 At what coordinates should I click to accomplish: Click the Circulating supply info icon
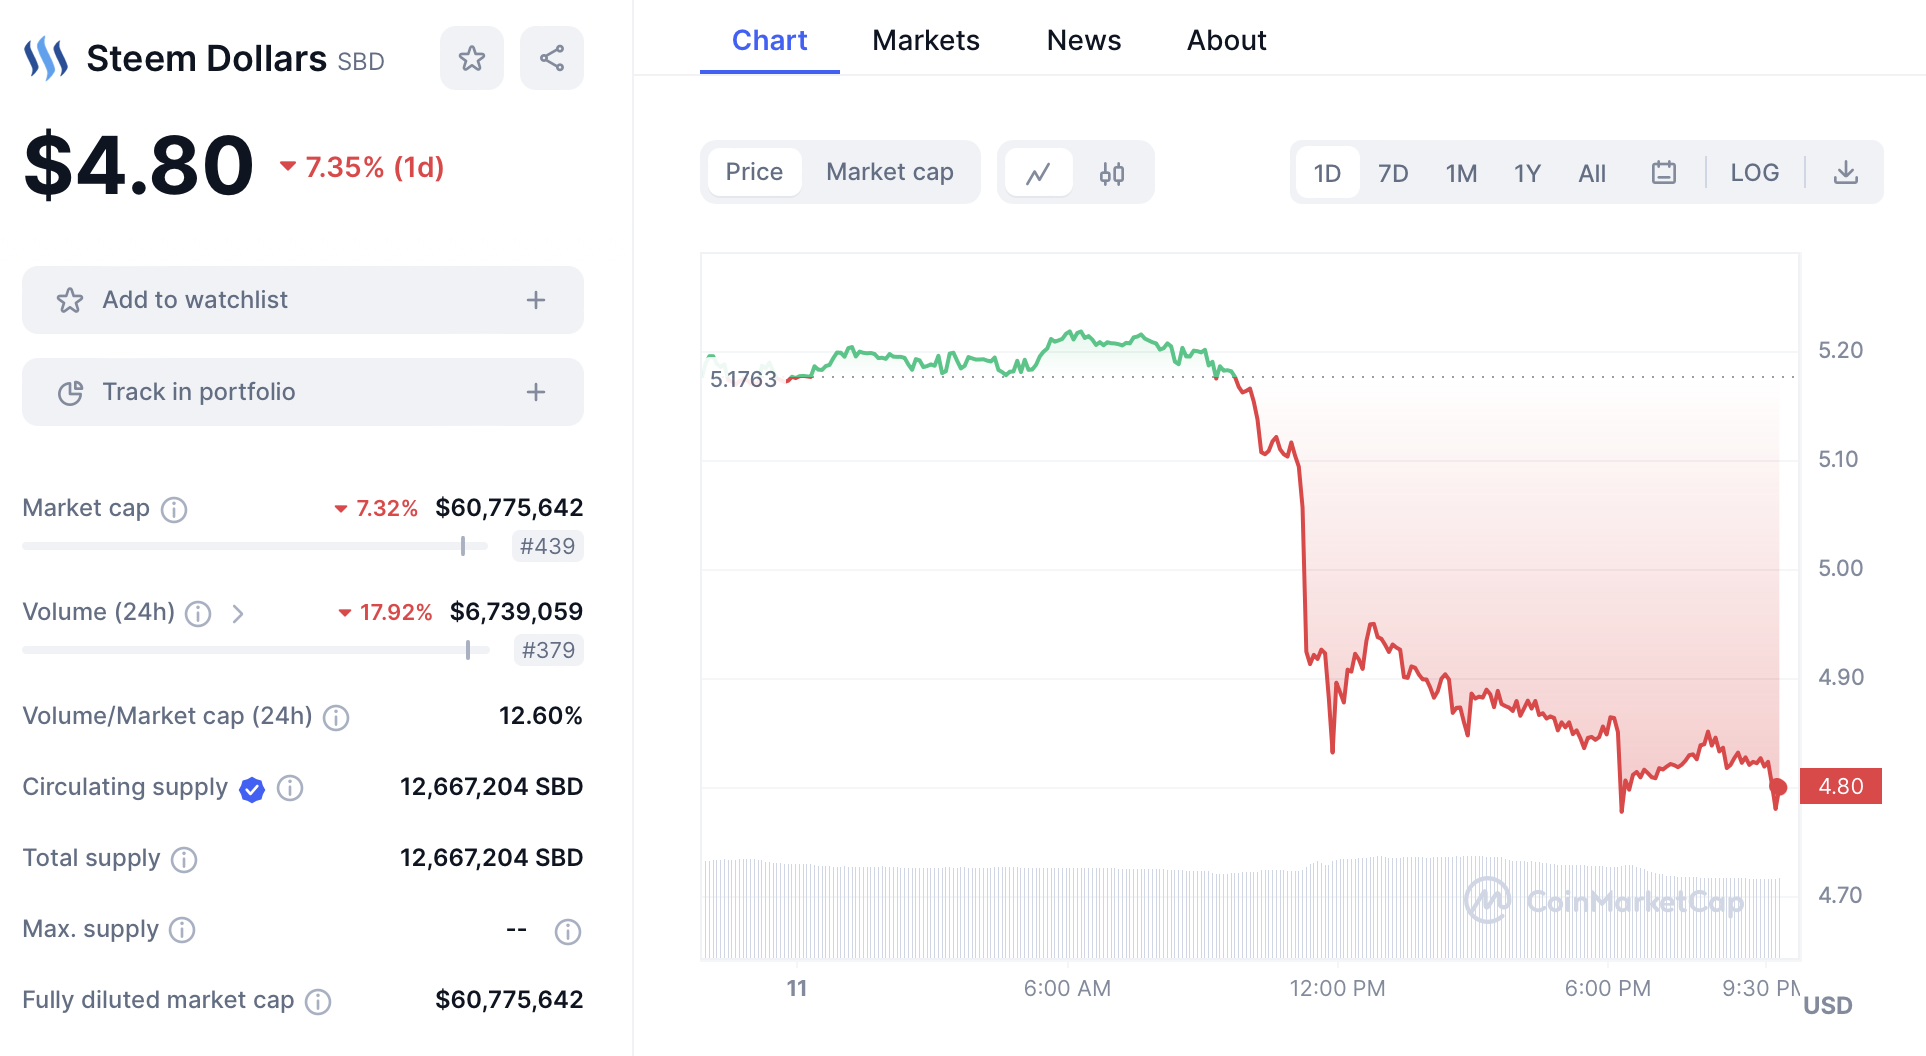(x=290, y=788)
